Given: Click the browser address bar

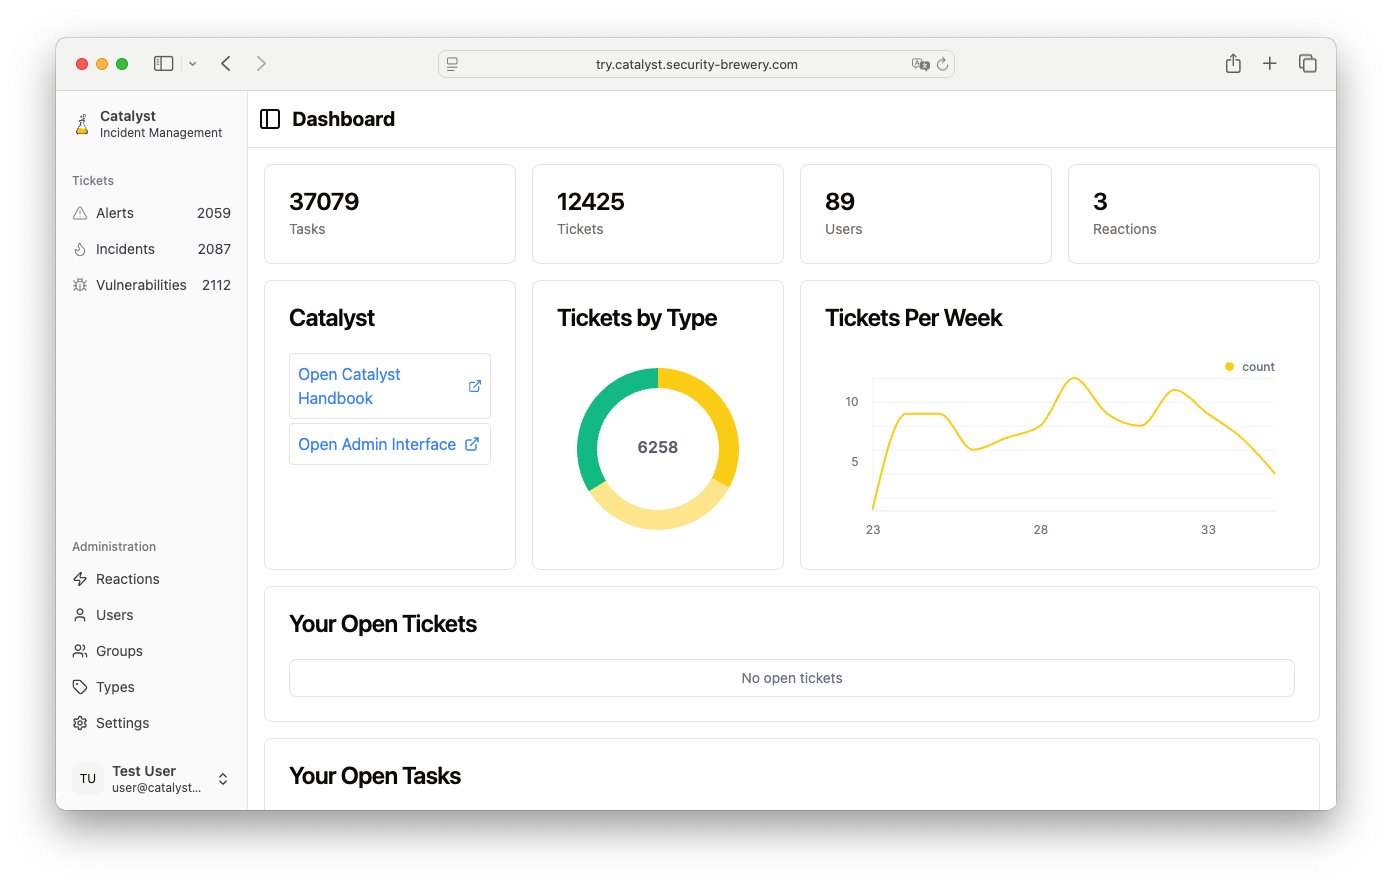Looking at the screenshot, I should (695, 63).
